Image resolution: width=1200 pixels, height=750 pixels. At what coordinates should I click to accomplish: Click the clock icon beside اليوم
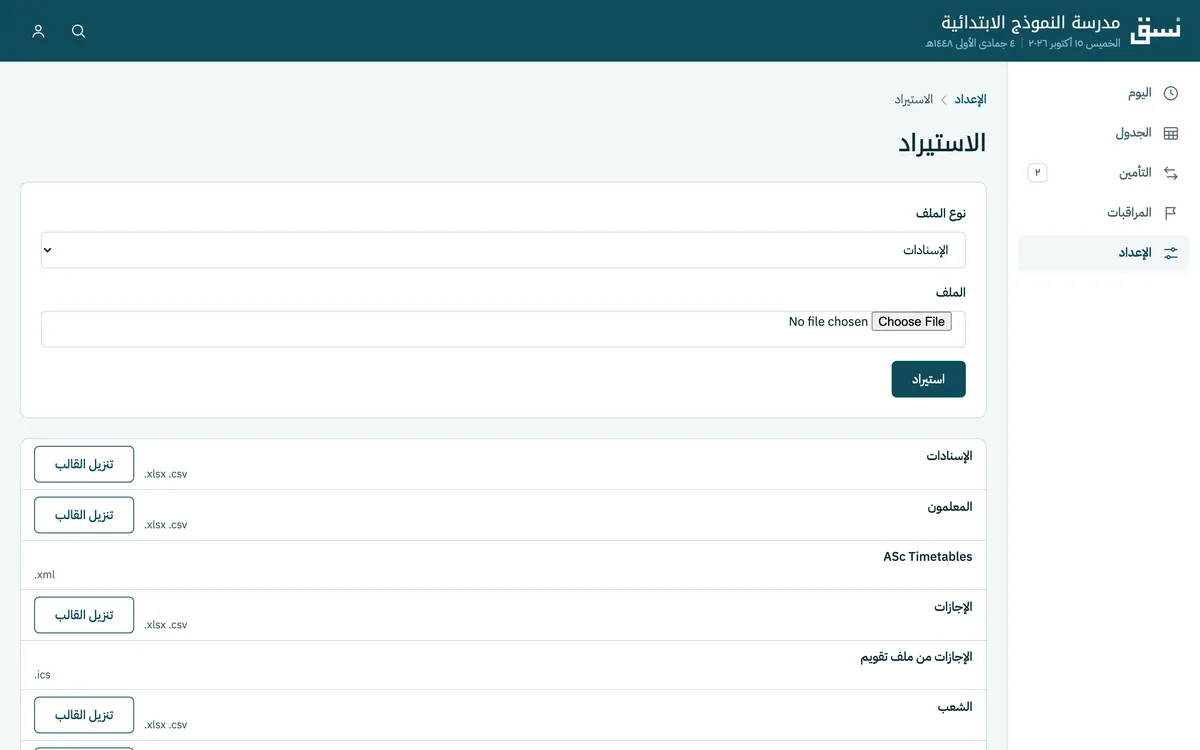point(1171,93)
